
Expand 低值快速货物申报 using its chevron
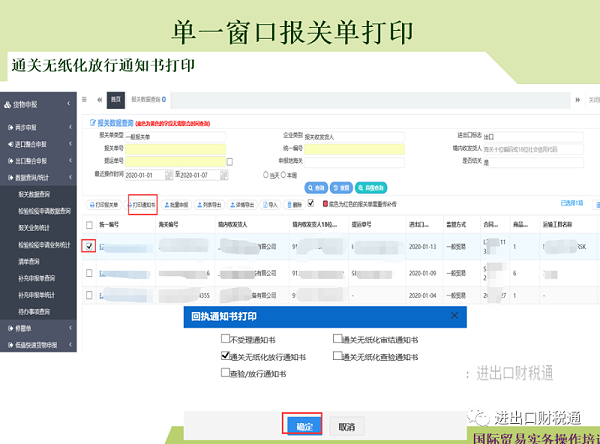pyautogui.click(x=70, y=345)
